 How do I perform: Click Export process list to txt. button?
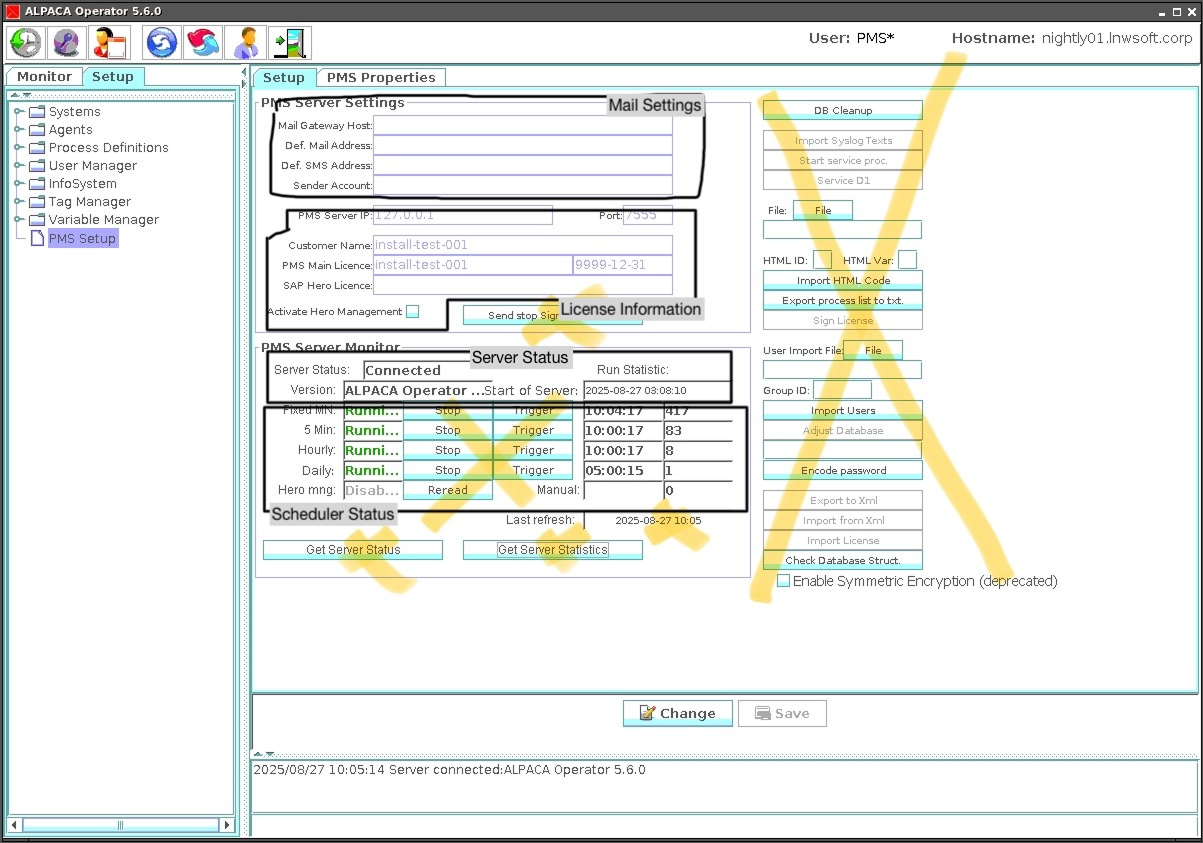(x=843, y=300)
